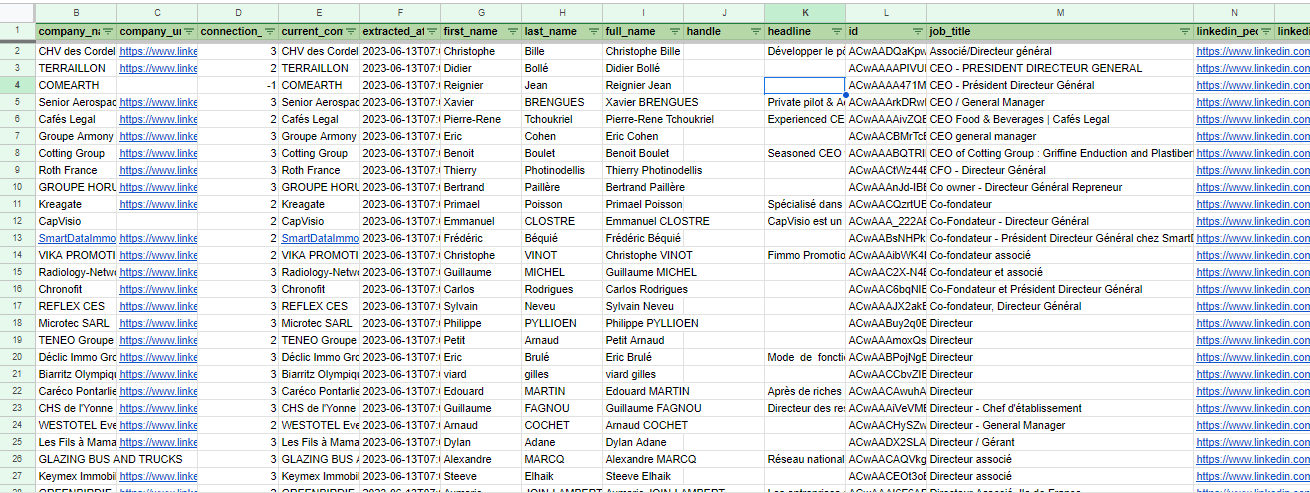Select the first name cell 'Primael'
The image size is (1310, 493).
[x=481, y=204]
